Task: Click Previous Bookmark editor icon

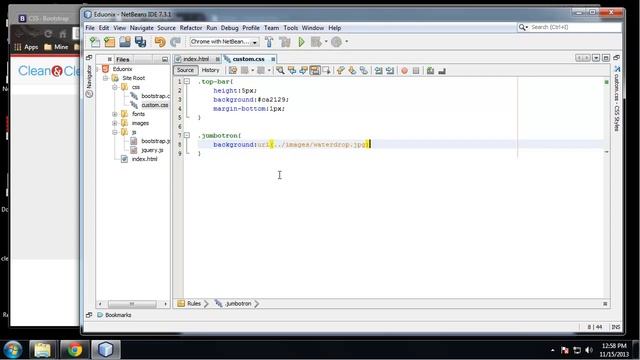Action: [x=341, y=71]
